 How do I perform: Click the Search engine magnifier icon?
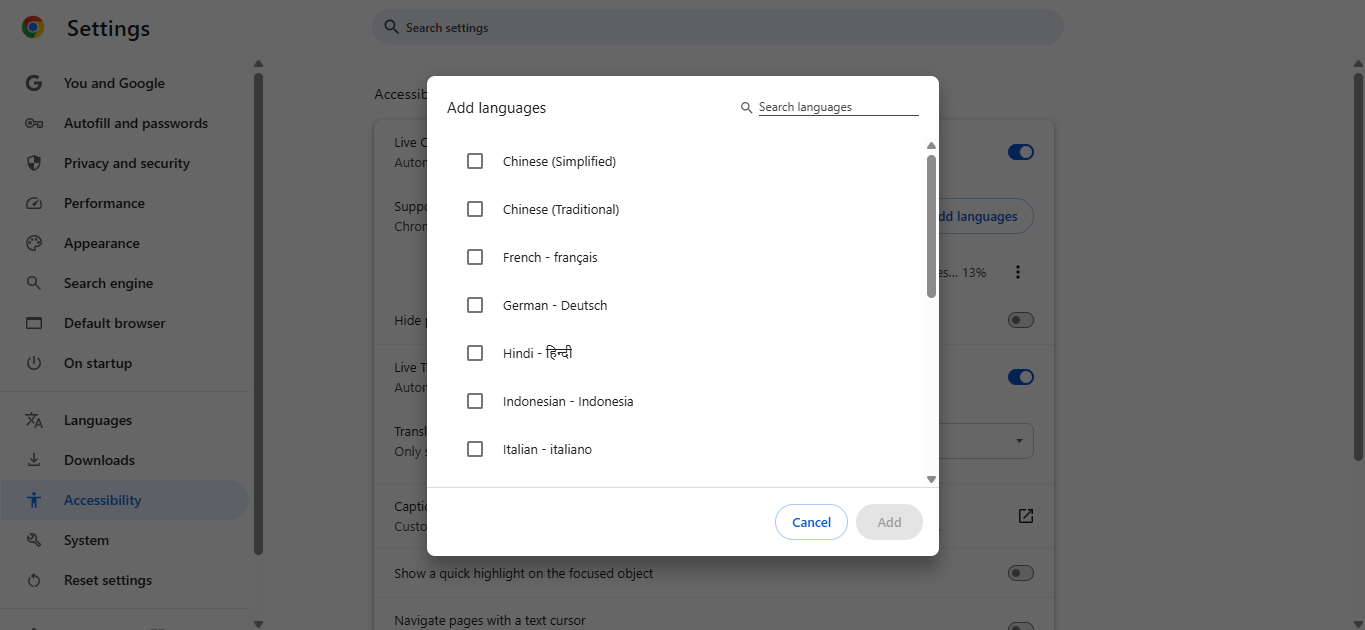[34, 283]
